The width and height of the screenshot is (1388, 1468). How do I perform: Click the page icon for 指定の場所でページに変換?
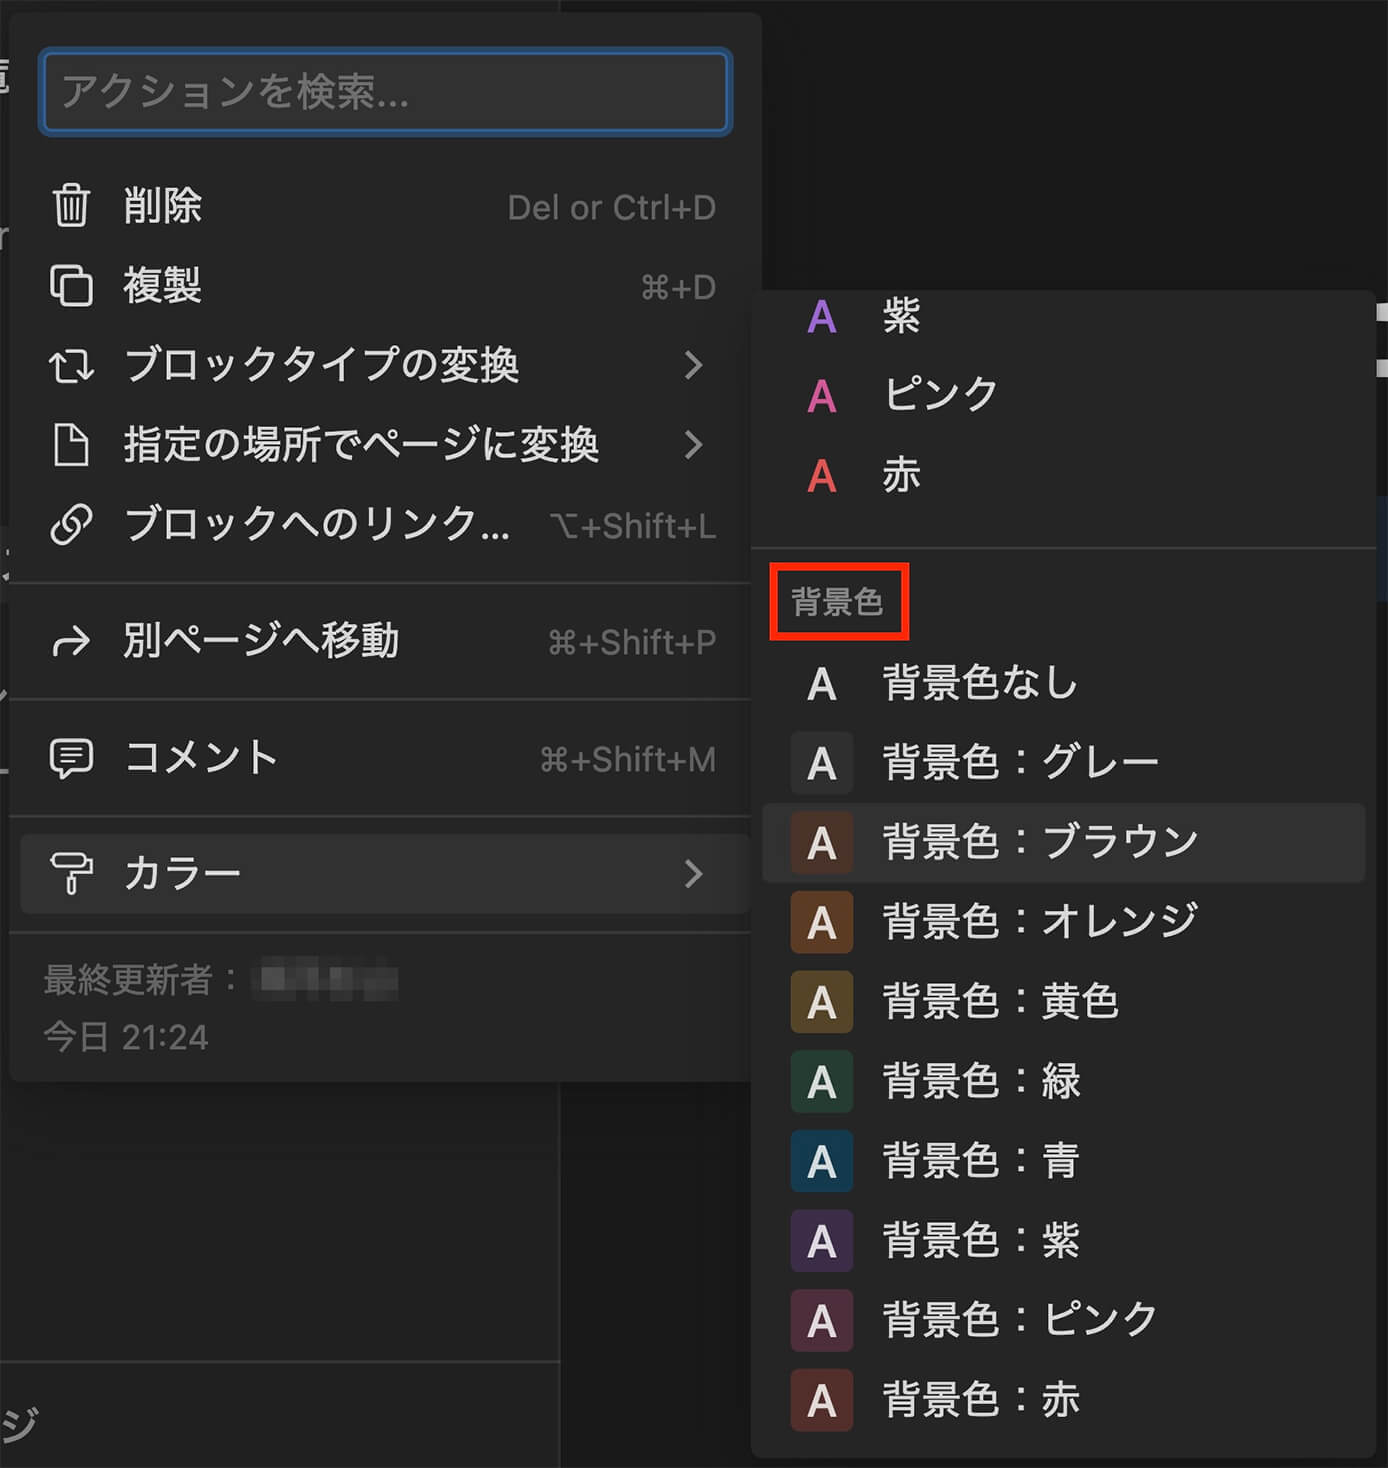pyautogui.click(x=71, y=444)
